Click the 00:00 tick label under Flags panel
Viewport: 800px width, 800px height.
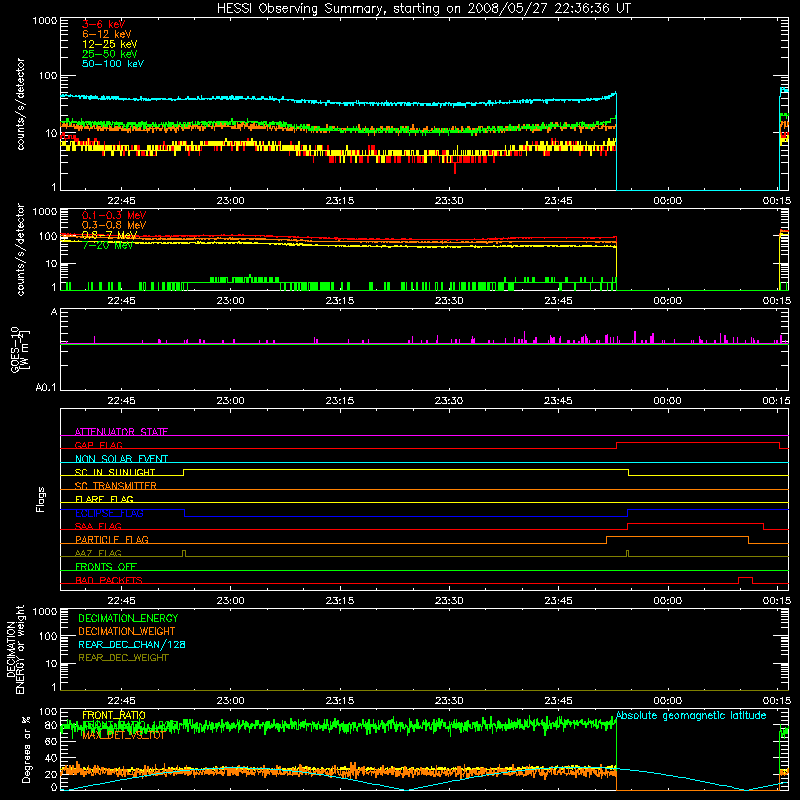pos(667,601)
